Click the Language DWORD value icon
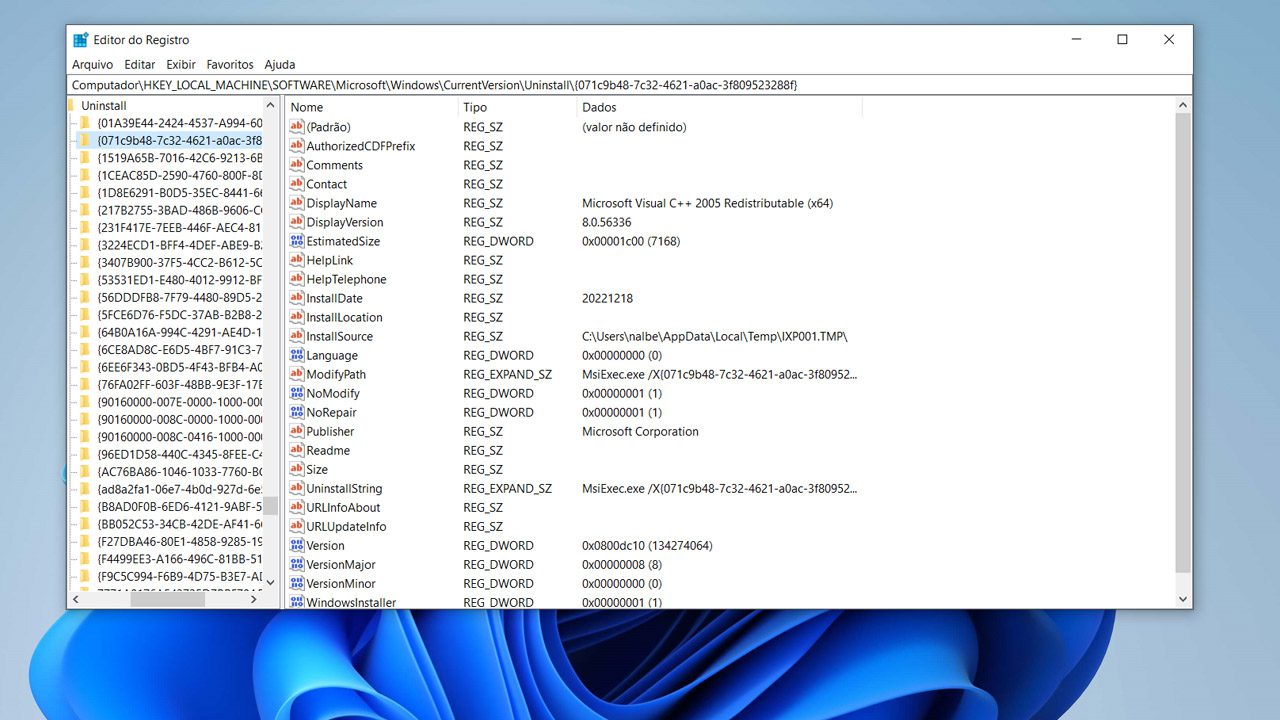This screenshot has height=720, width=1280. point(296,355)
